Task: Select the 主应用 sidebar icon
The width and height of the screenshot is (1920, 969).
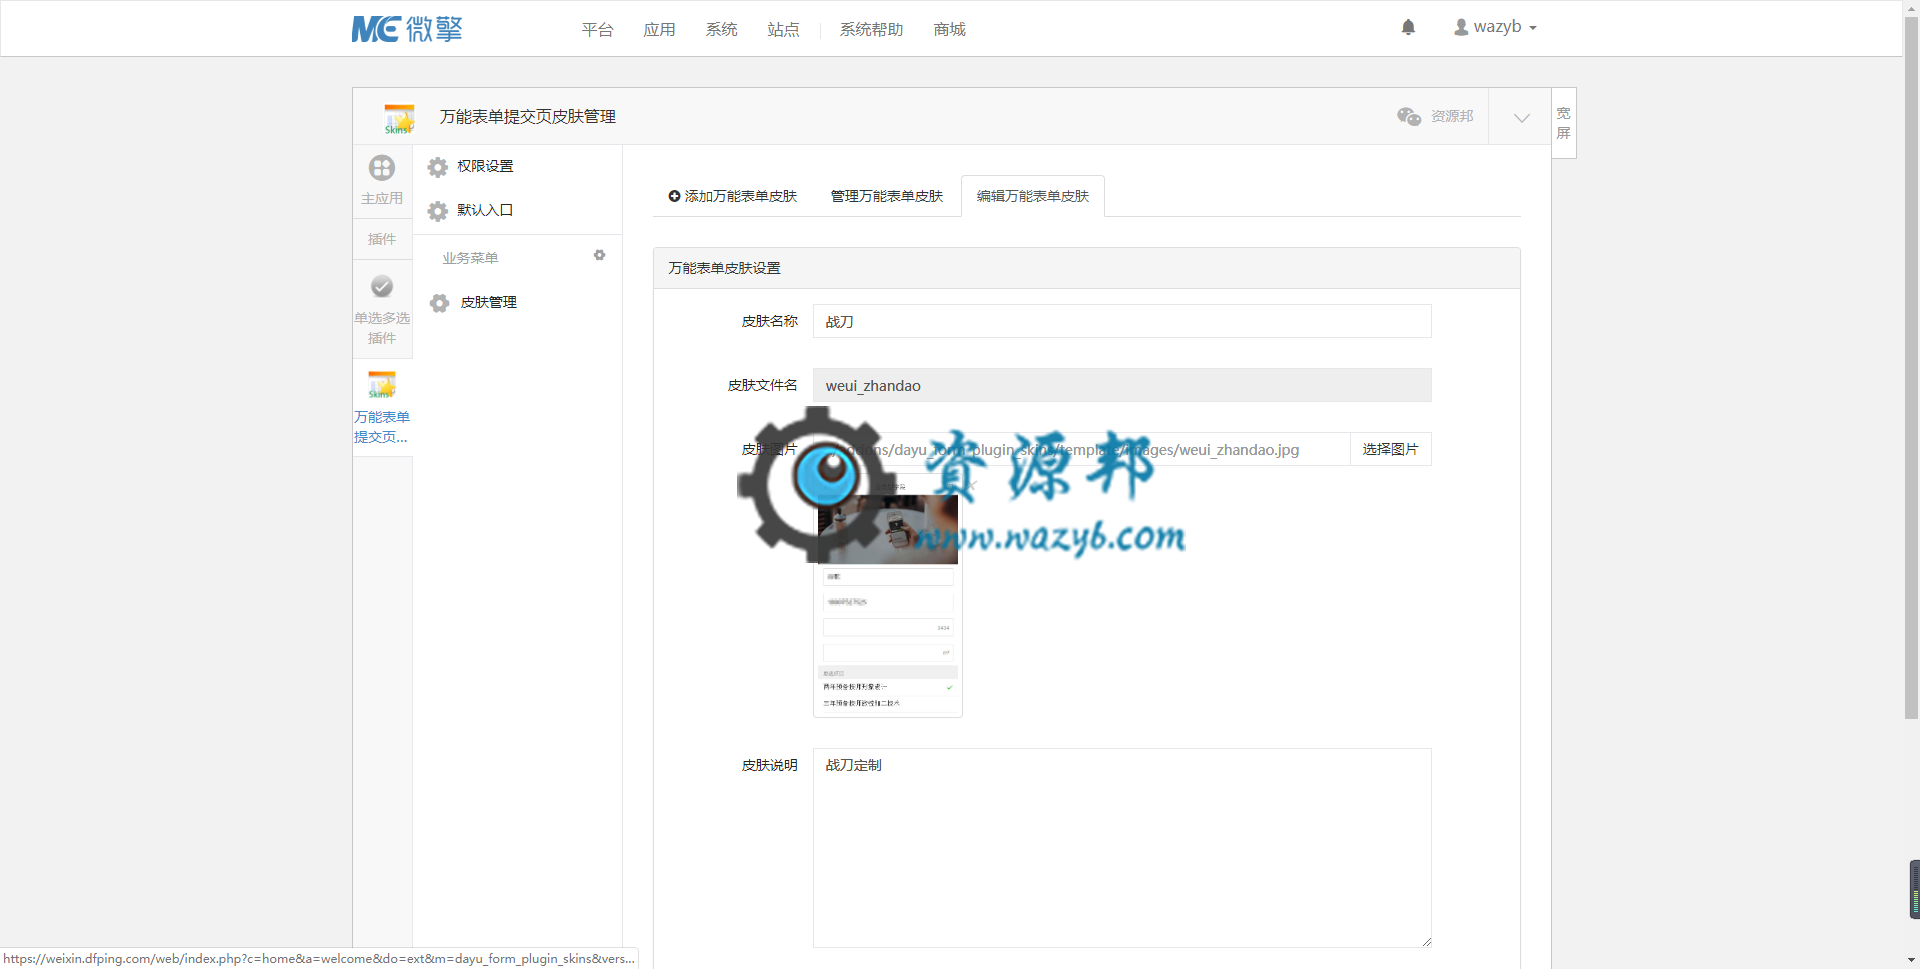Action: 382,168
